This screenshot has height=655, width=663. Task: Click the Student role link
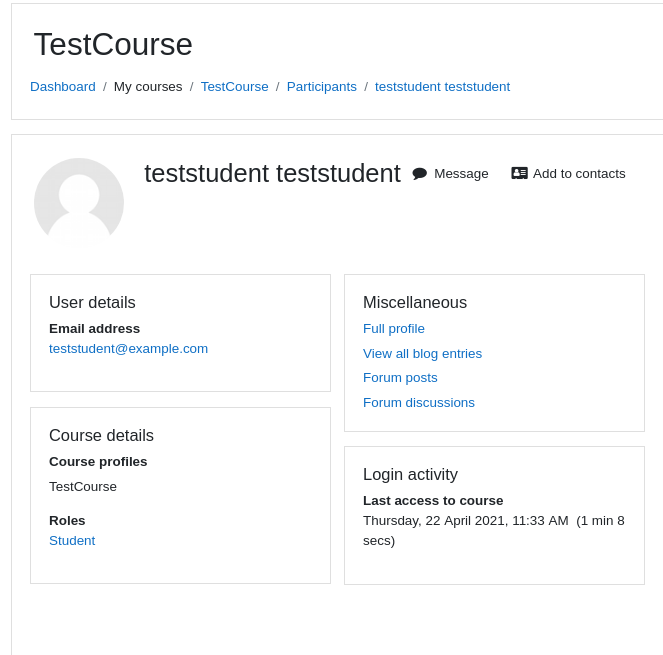[x=72, y=540]
